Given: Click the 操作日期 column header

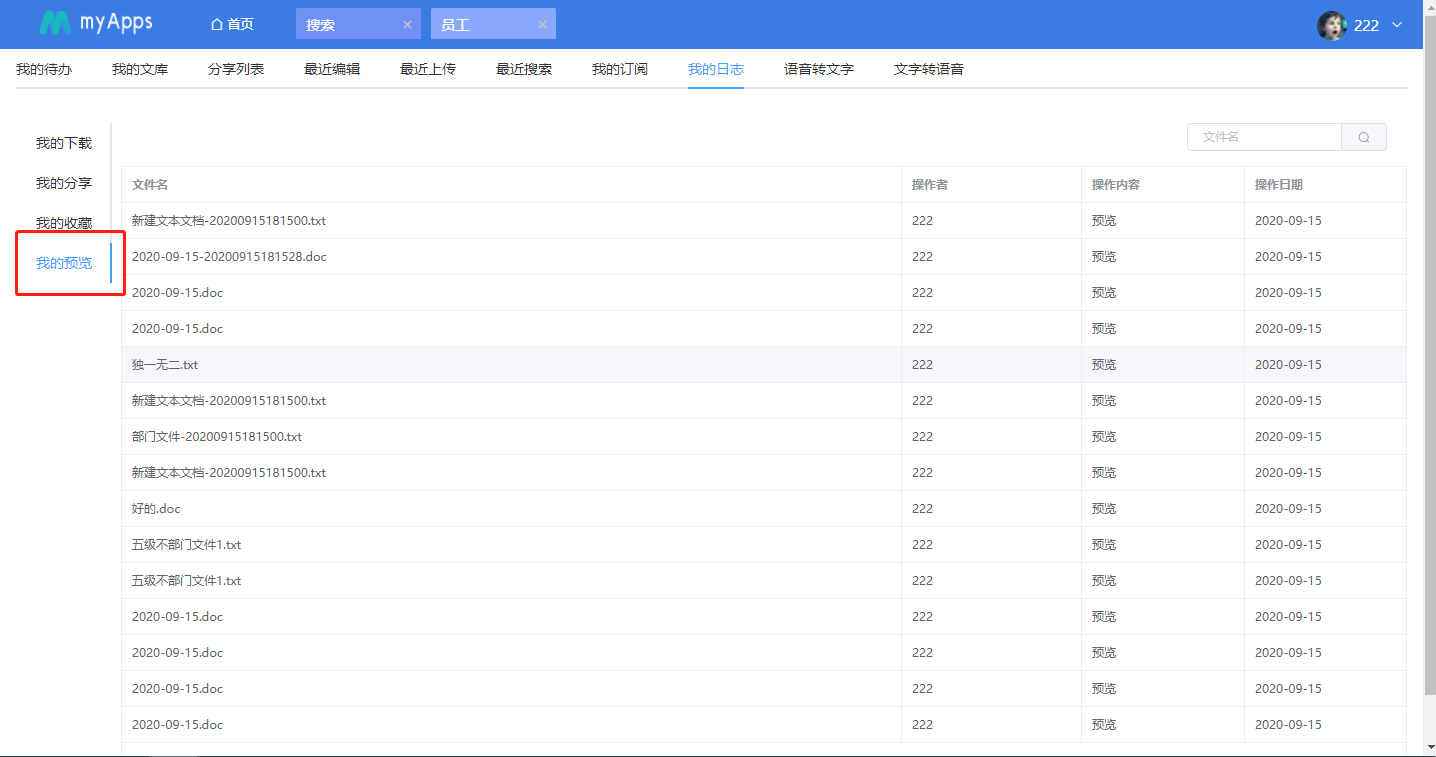Looking at the screenshot, I should [1278, 185].
